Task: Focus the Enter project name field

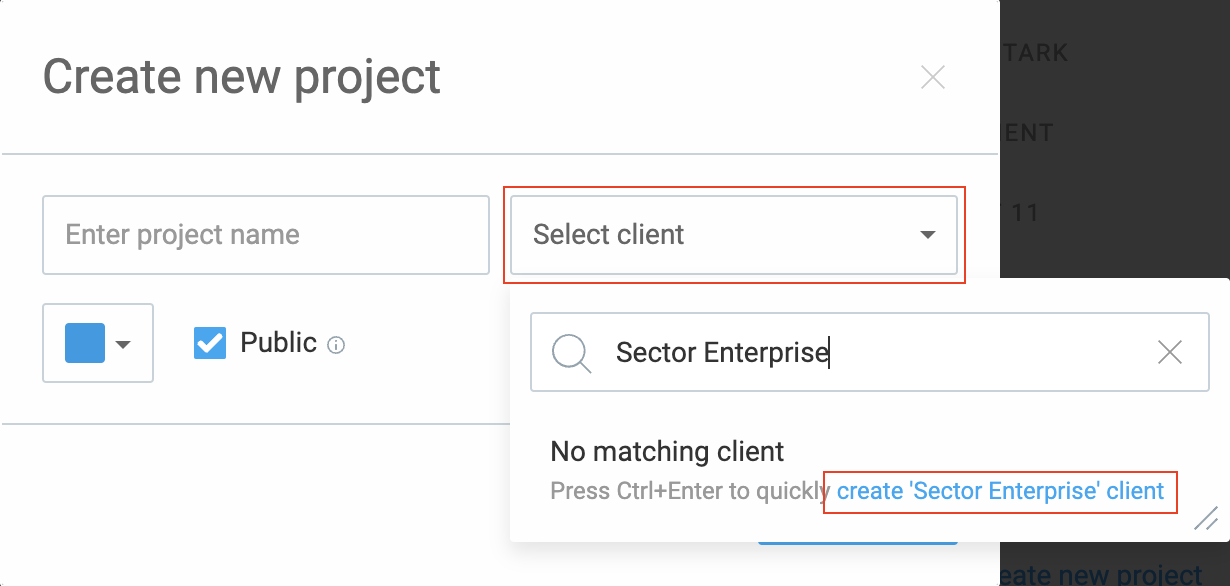Action: pos(265,235)
